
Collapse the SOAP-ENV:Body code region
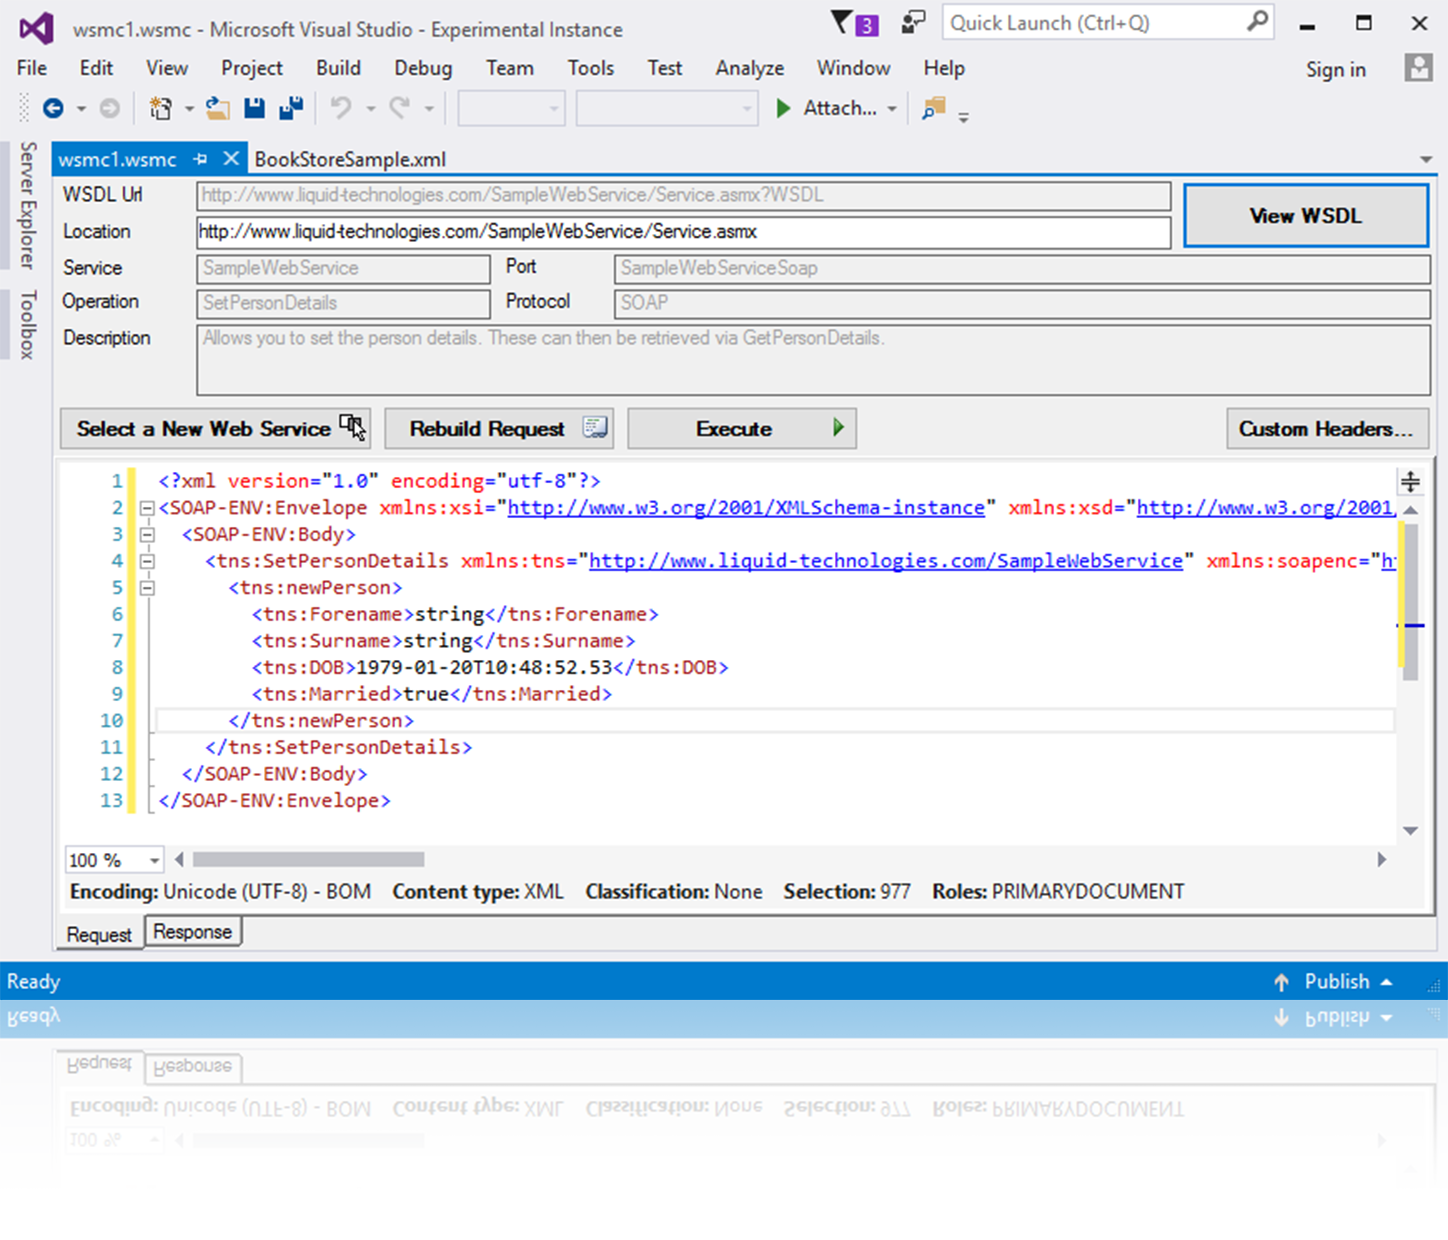coord(147,534)
